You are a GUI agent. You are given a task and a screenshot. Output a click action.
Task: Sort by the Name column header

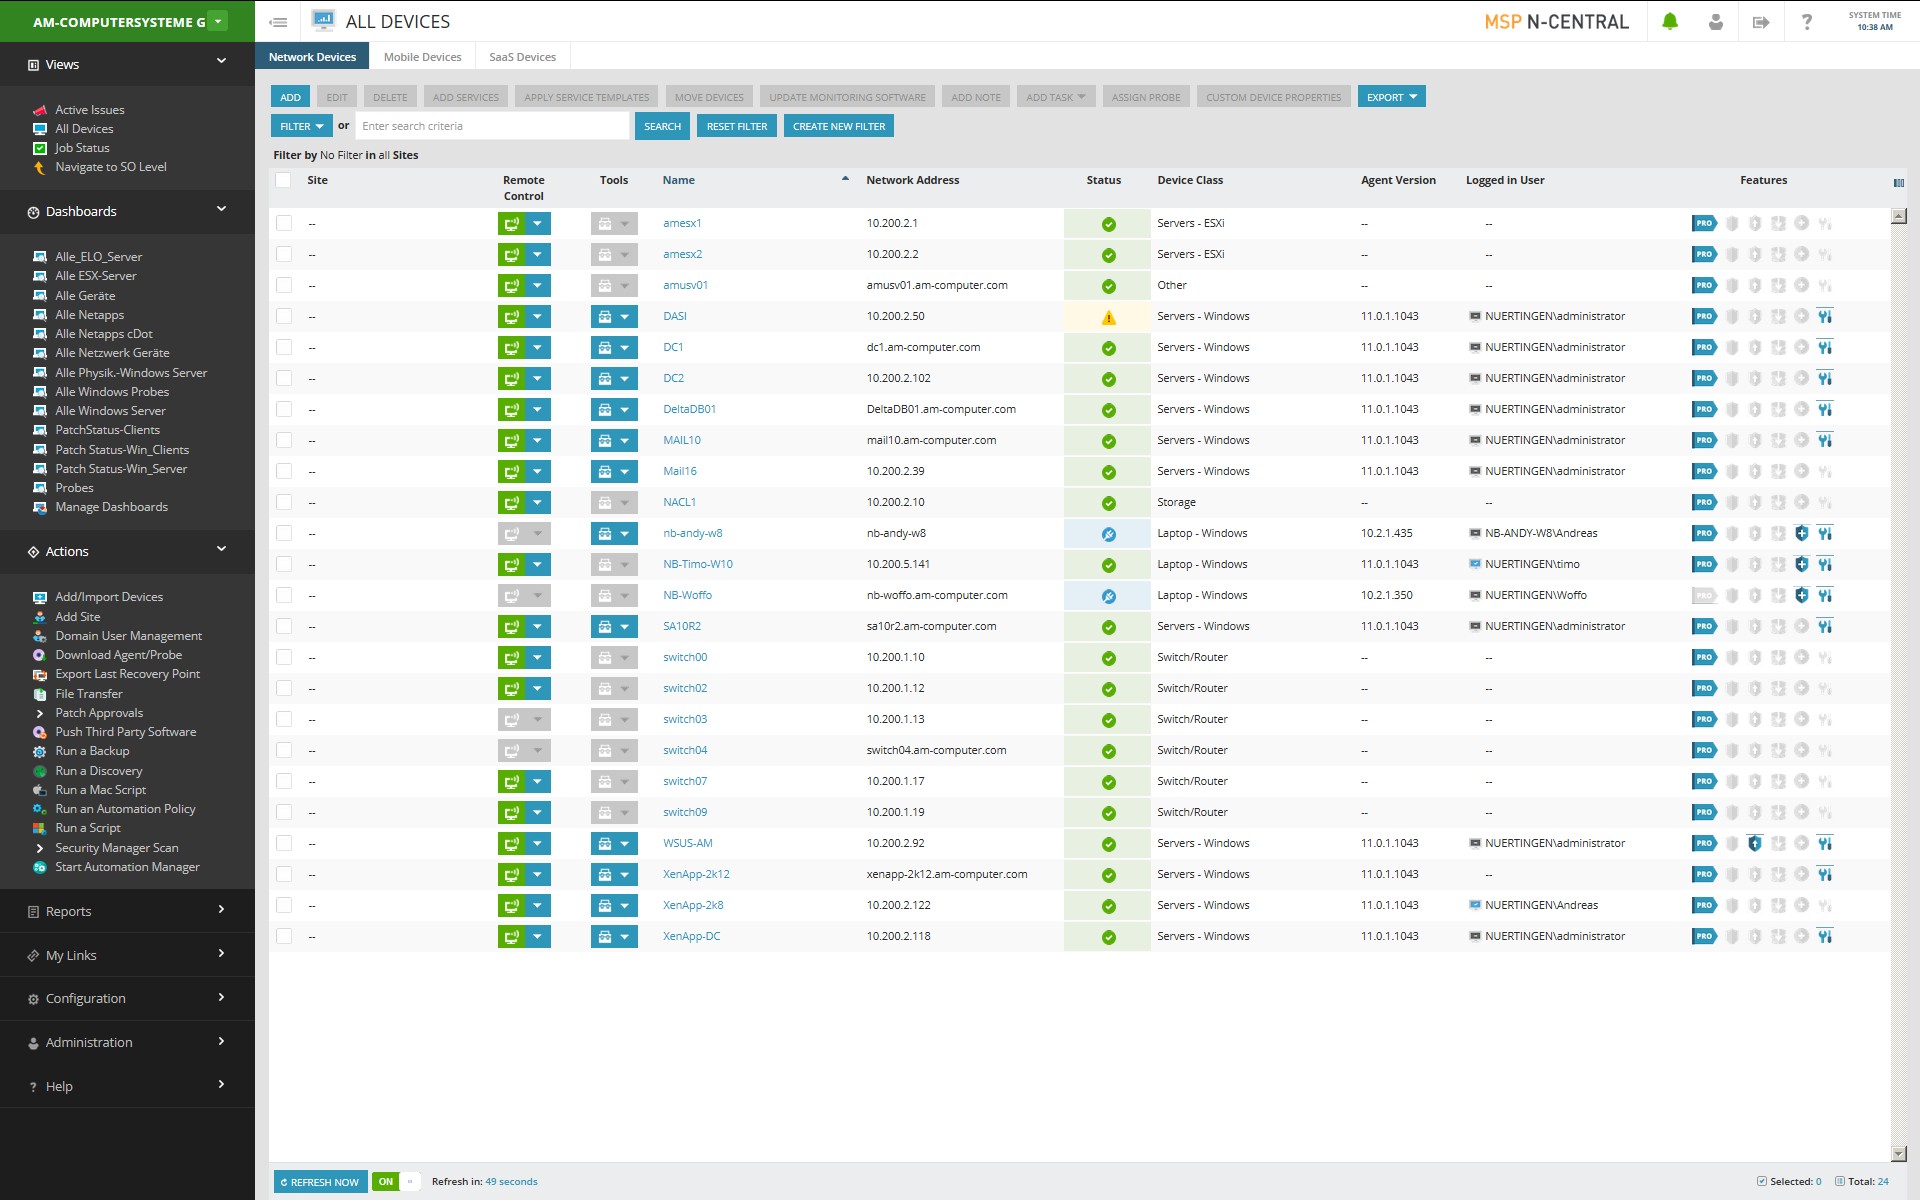678,181
